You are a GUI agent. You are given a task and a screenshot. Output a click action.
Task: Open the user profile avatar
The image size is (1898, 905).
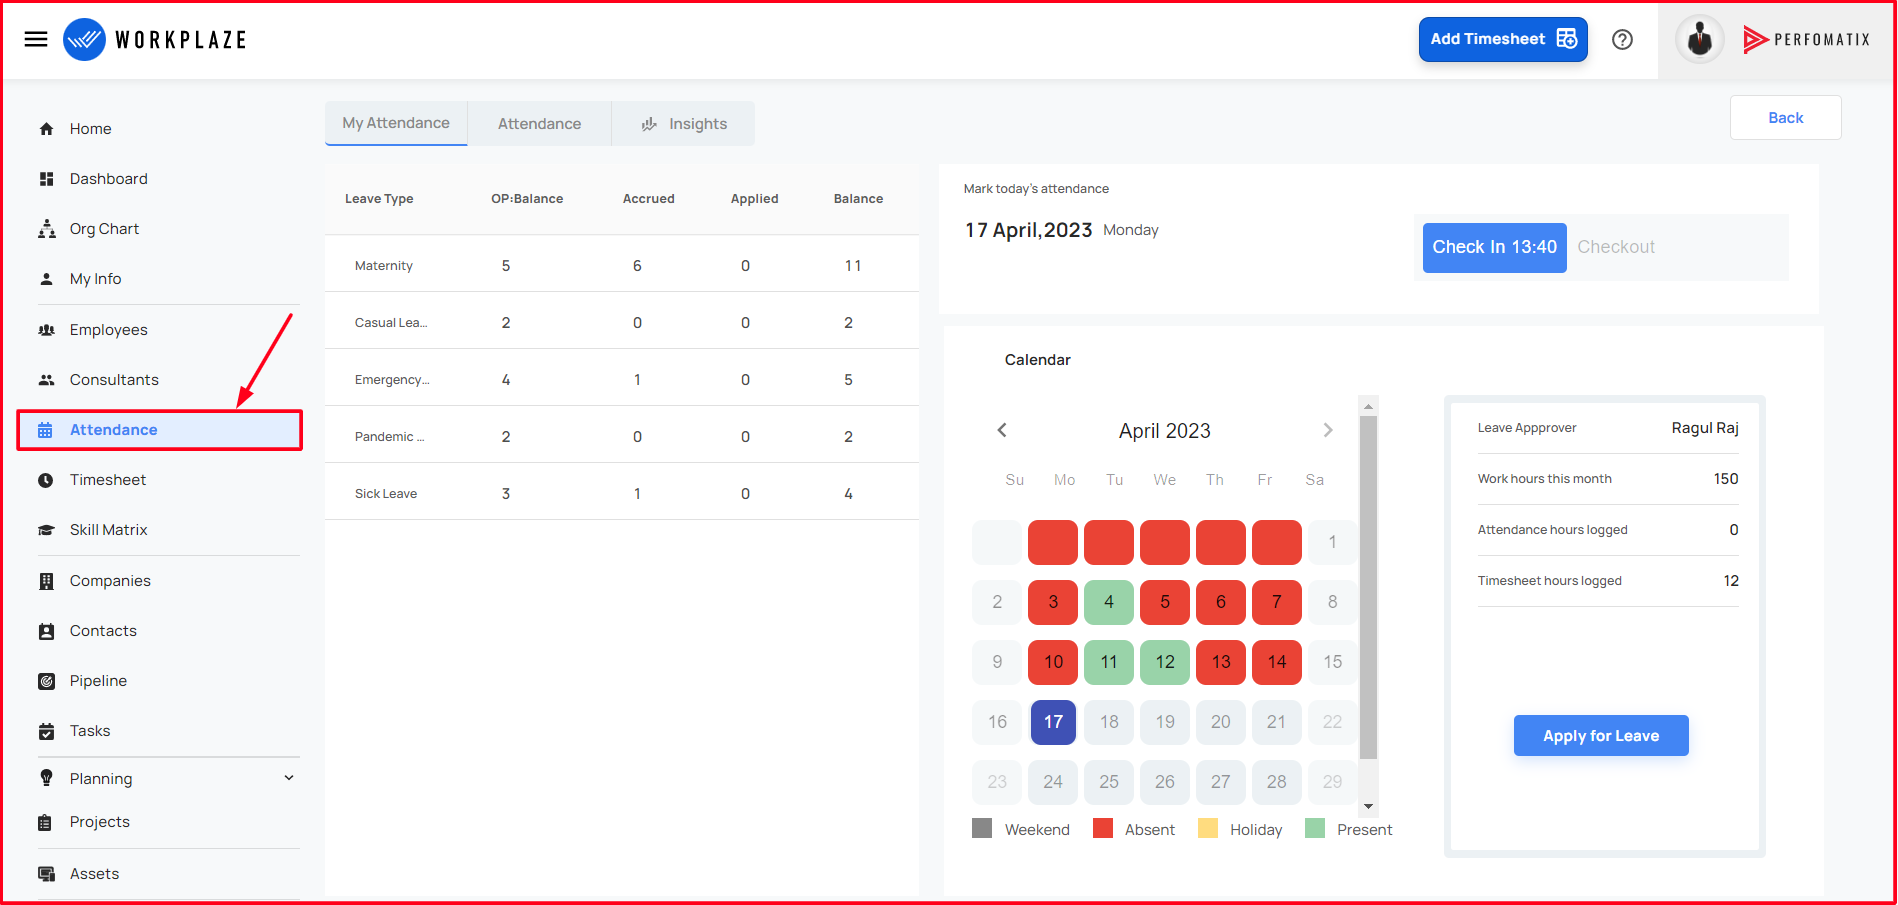1699,40
